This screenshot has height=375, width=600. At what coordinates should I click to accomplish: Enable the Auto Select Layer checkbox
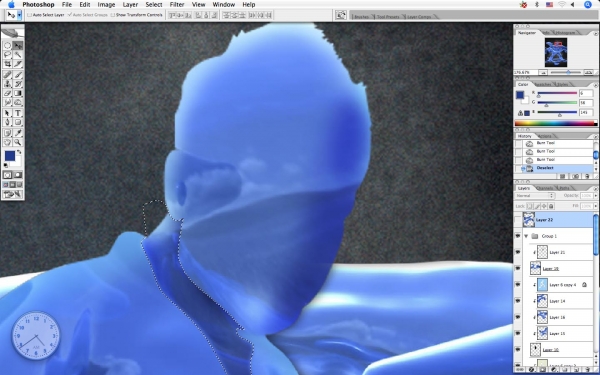(29, 15)
